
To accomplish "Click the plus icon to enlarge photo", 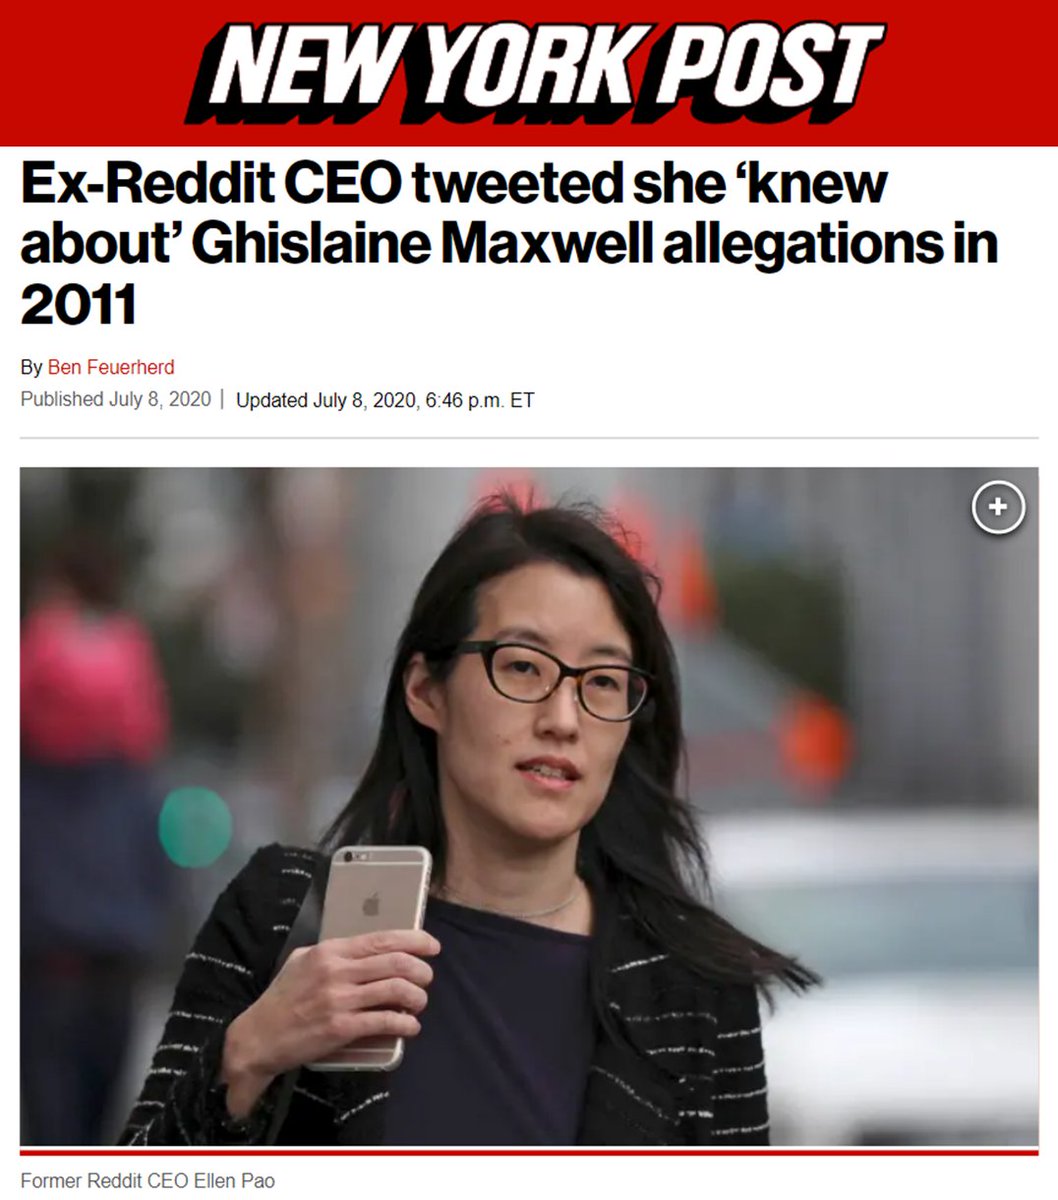I will [x=997, y=508].
